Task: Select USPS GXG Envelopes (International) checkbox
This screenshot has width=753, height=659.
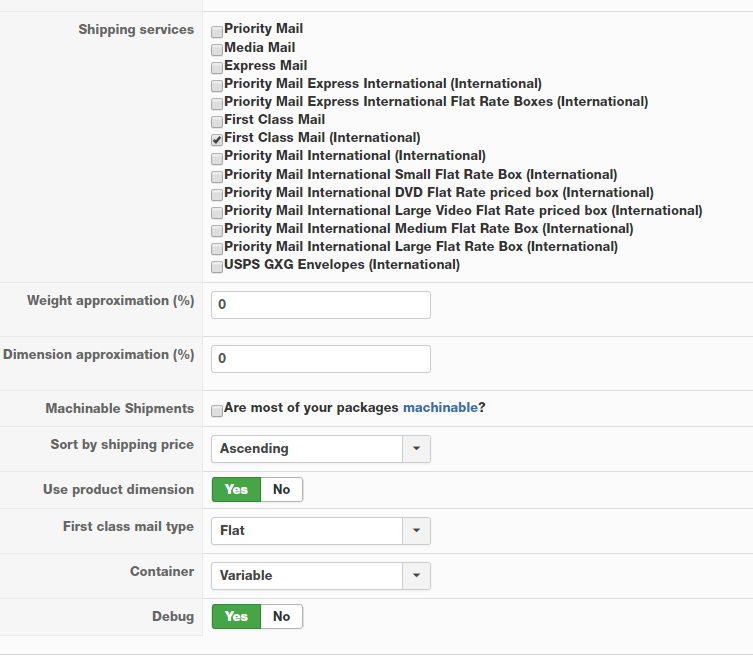Action: (x=217, y=267)
